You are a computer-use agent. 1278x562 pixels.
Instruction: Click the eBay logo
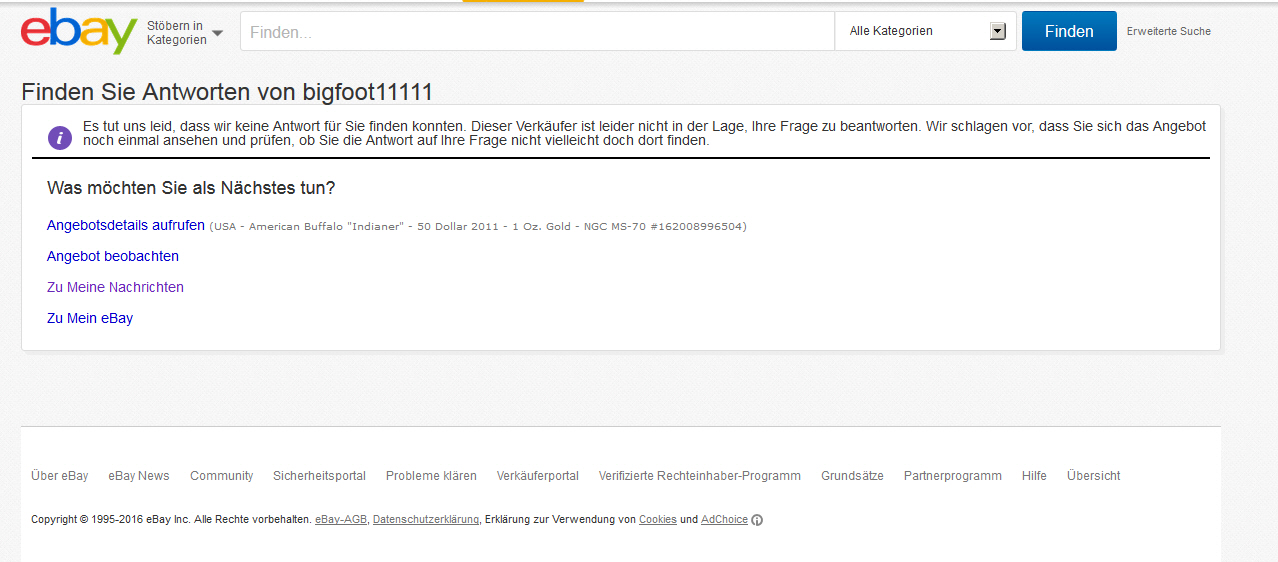click(79, 31)
